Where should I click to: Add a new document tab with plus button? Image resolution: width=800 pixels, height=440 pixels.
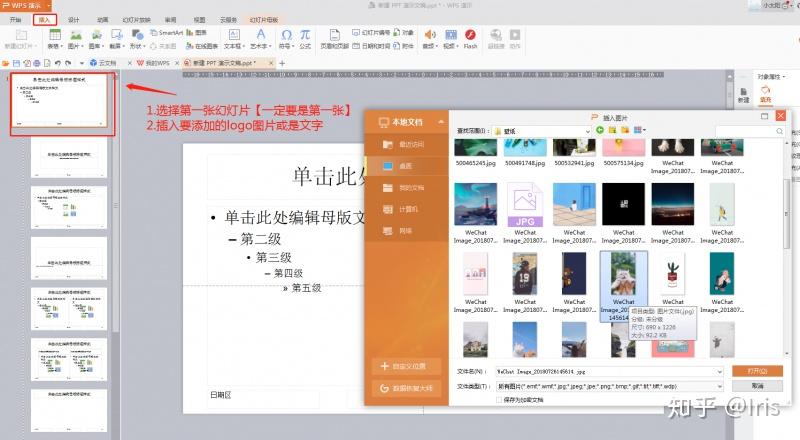click(x=282, y=63)
